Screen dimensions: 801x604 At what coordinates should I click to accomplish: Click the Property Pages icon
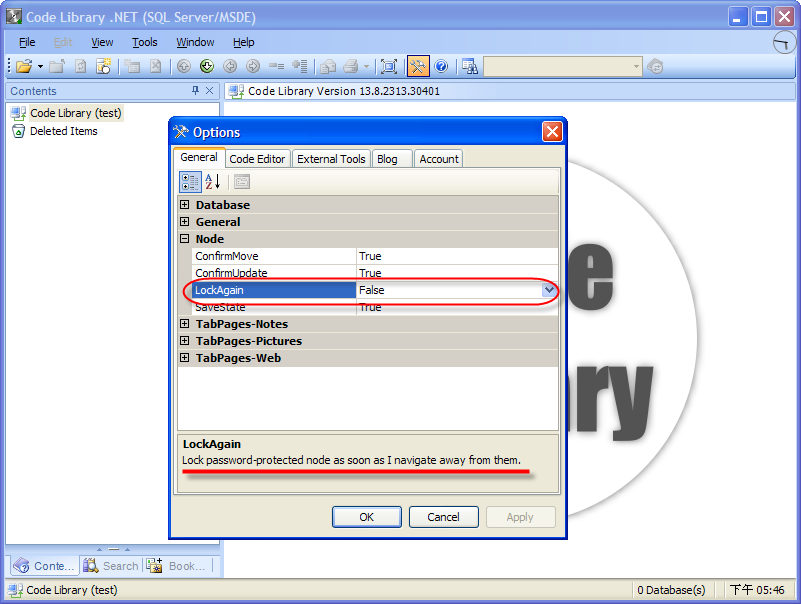coord(242,182)
